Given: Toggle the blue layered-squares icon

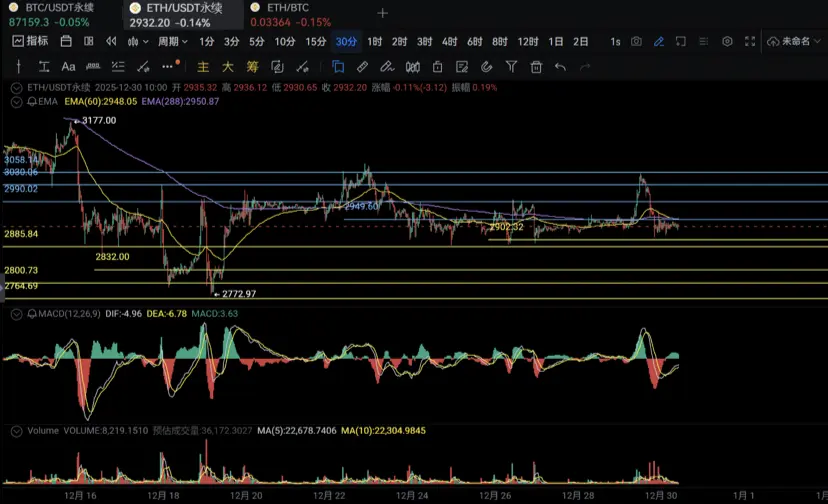Looking at the screenshot, I should point(337,67).
